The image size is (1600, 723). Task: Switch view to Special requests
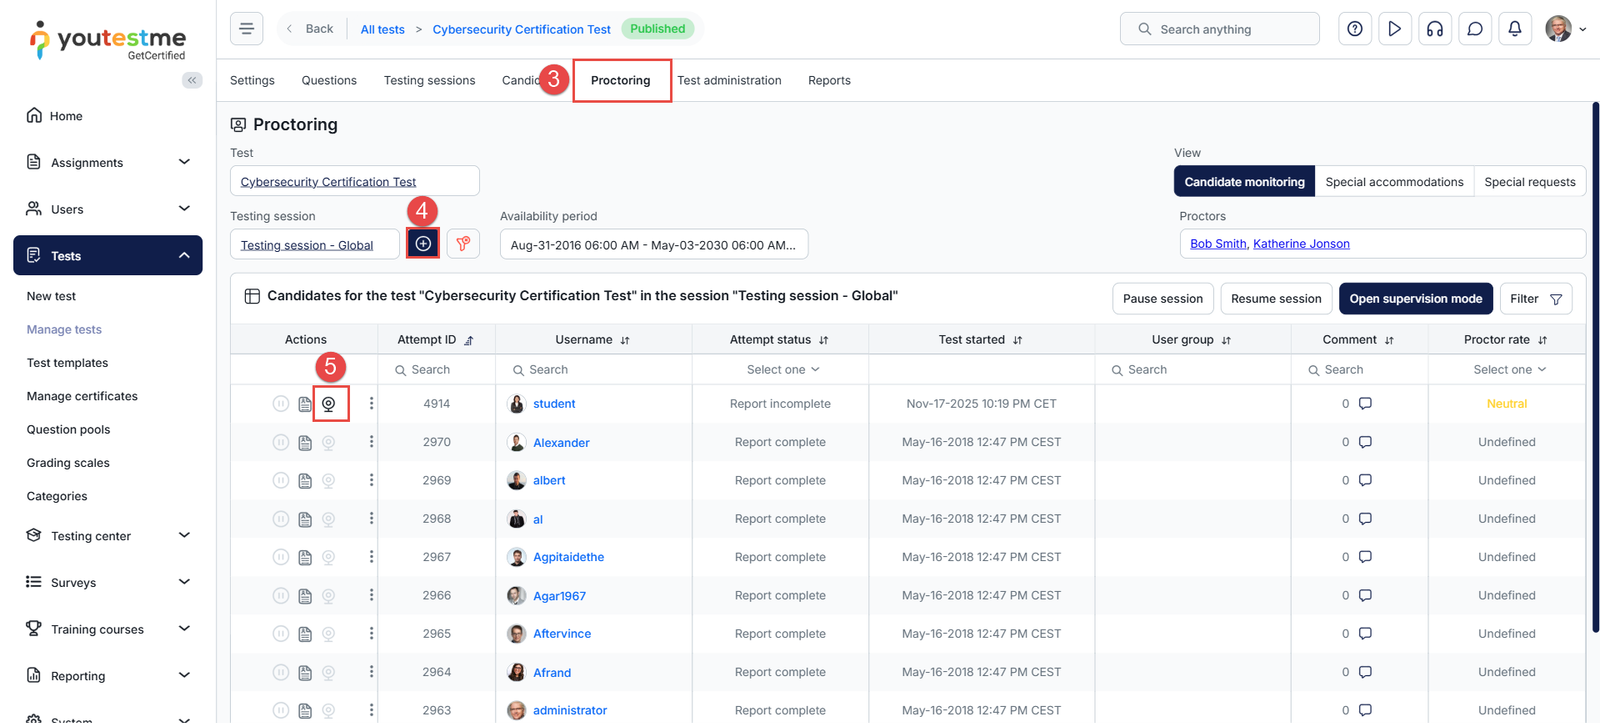[1529, 182]
